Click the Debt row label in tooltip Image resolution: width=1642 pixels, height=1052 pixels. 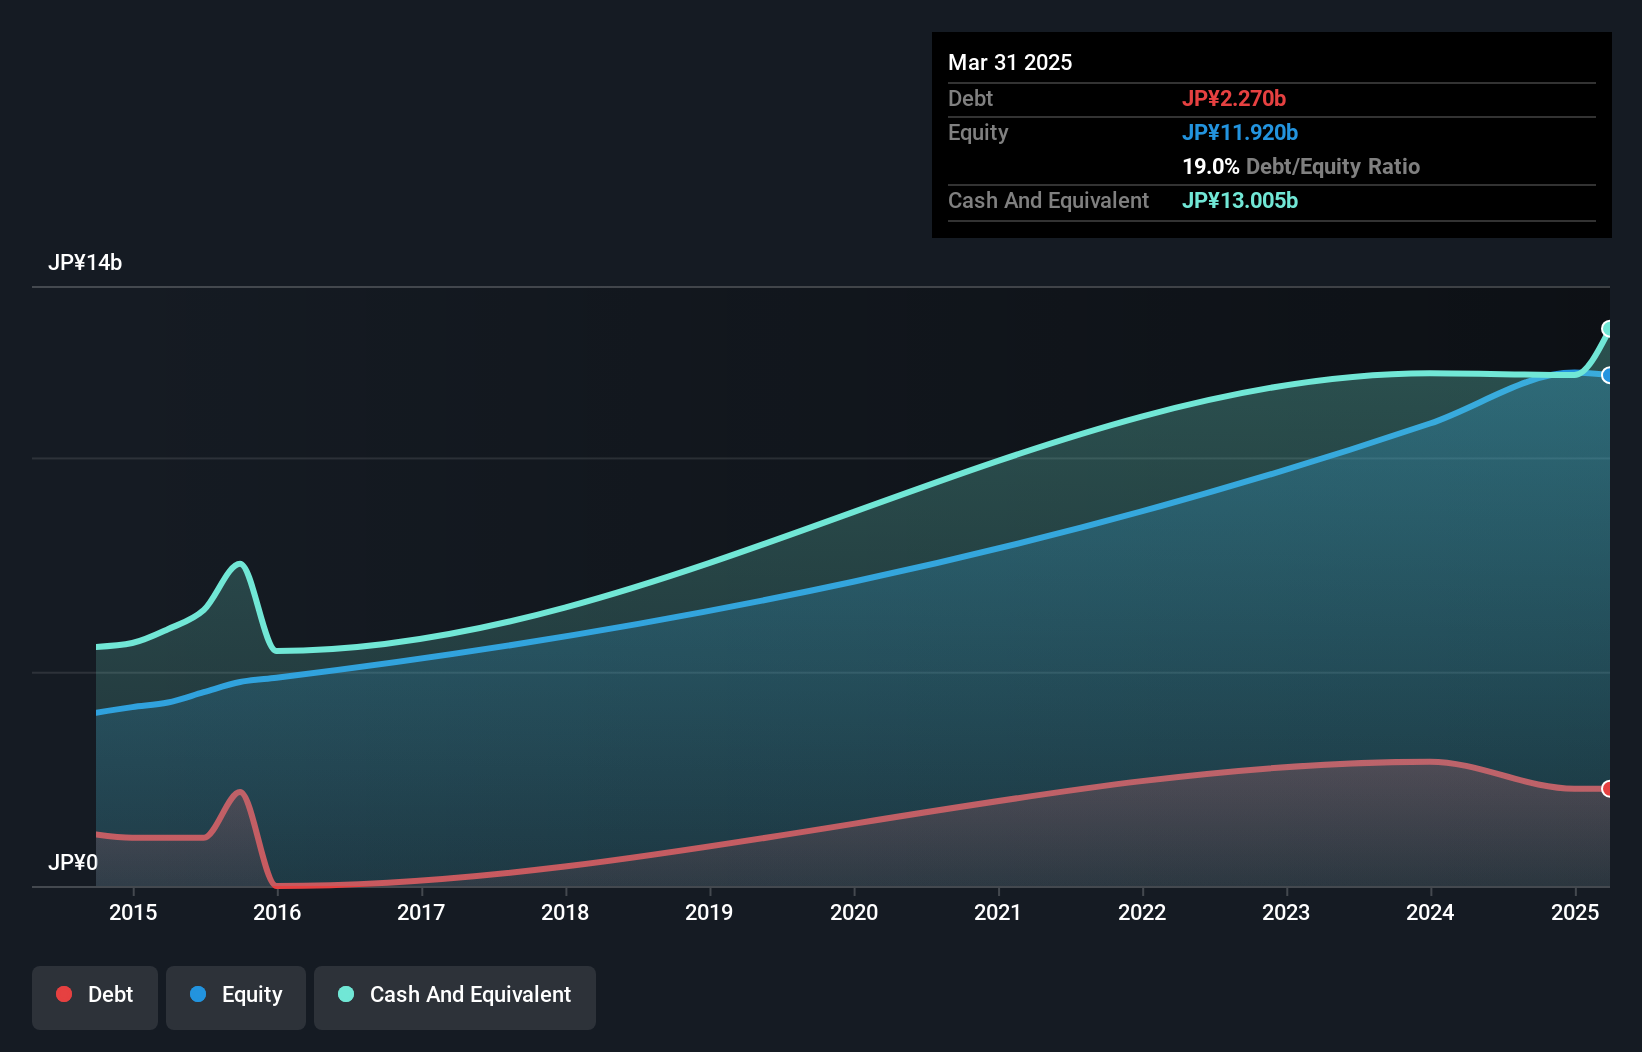point(970,98)
